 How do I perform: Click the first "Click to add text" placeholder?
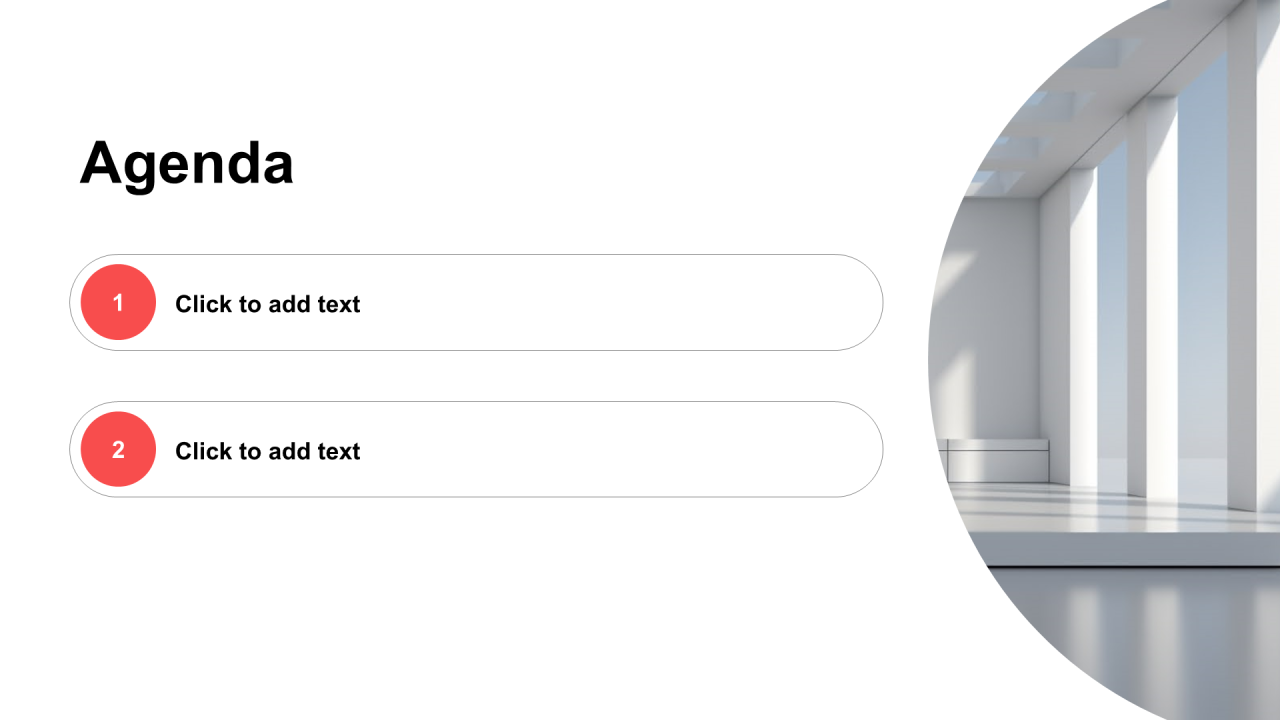(267, 304)
